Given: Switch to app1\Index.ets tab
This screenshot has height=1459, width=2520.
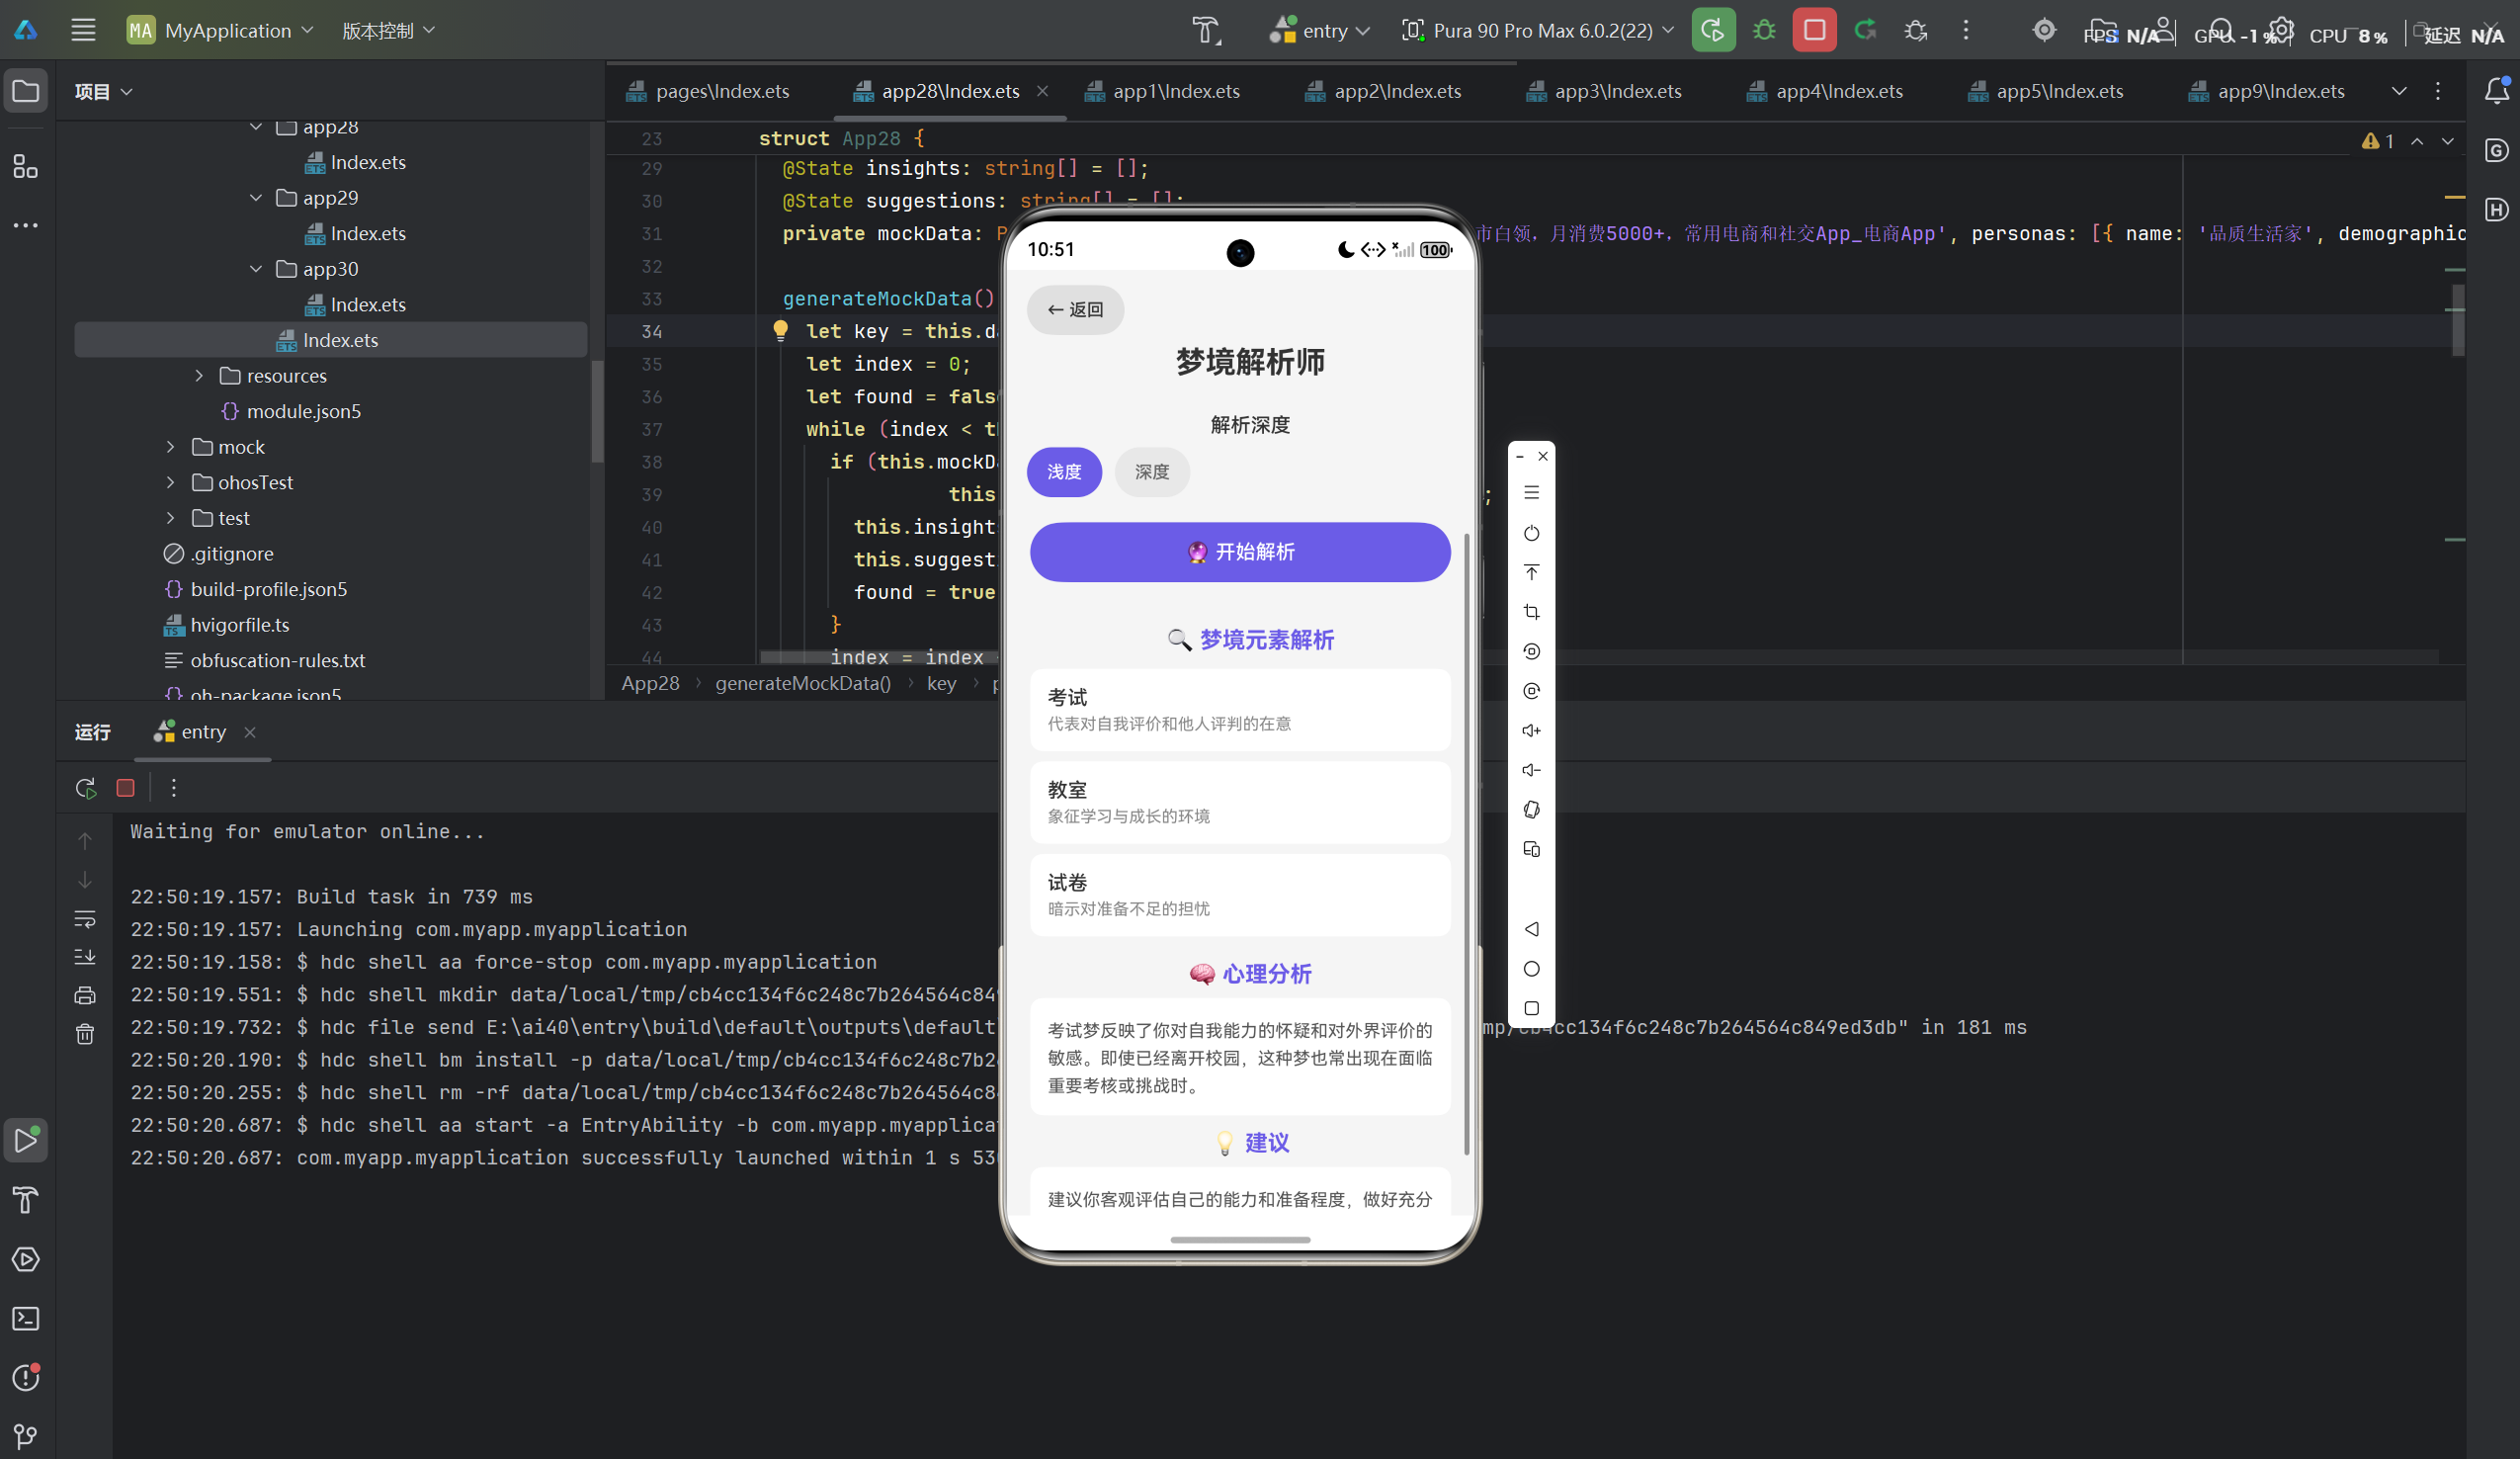Looking at the screenshot, I should [1163, 91].
